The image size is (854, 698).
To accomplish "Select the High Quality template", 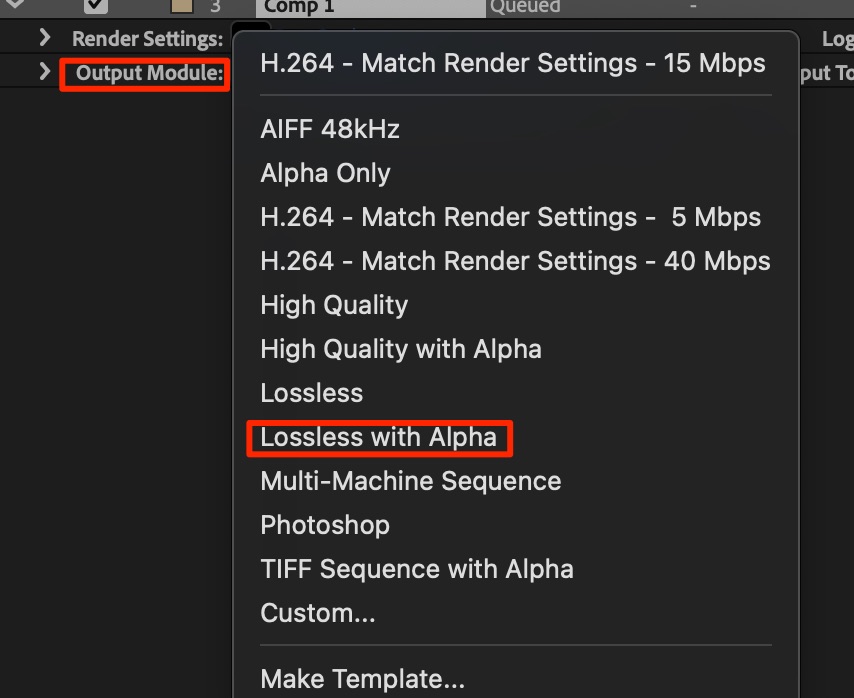I will pos(334,305).
